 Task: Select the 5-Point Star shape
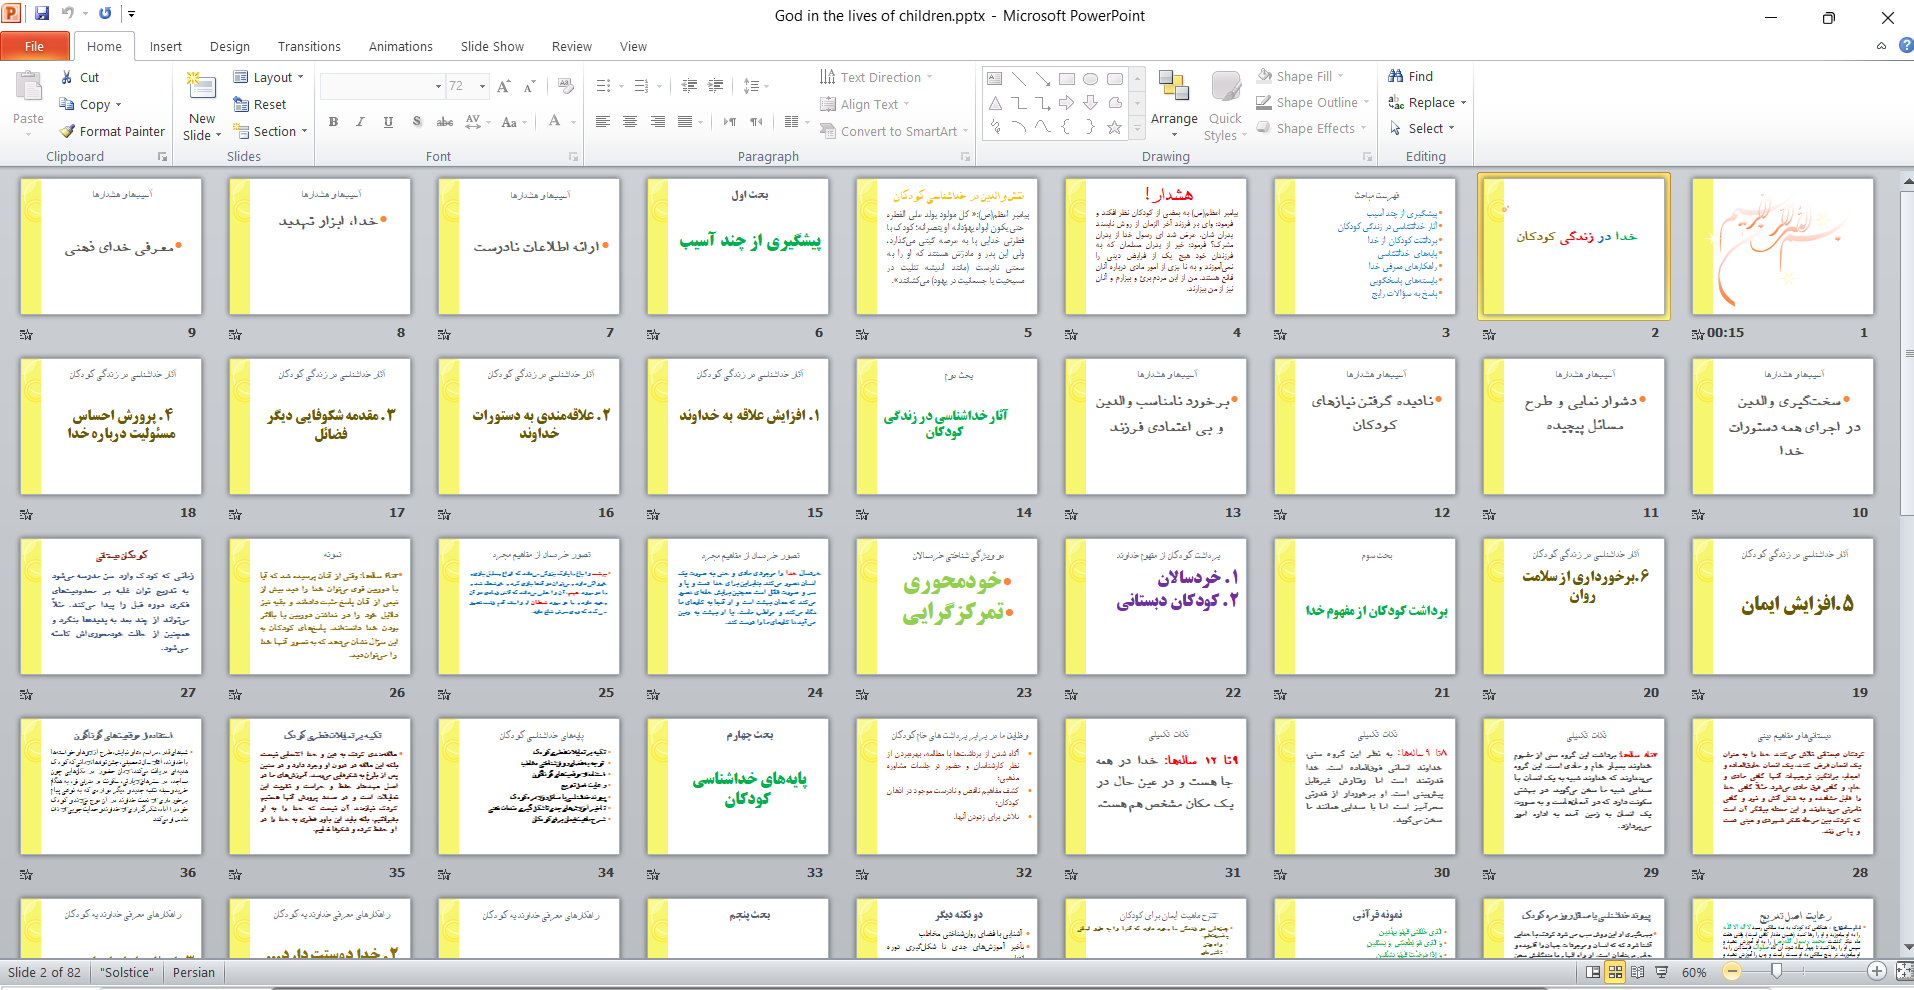1114,127
